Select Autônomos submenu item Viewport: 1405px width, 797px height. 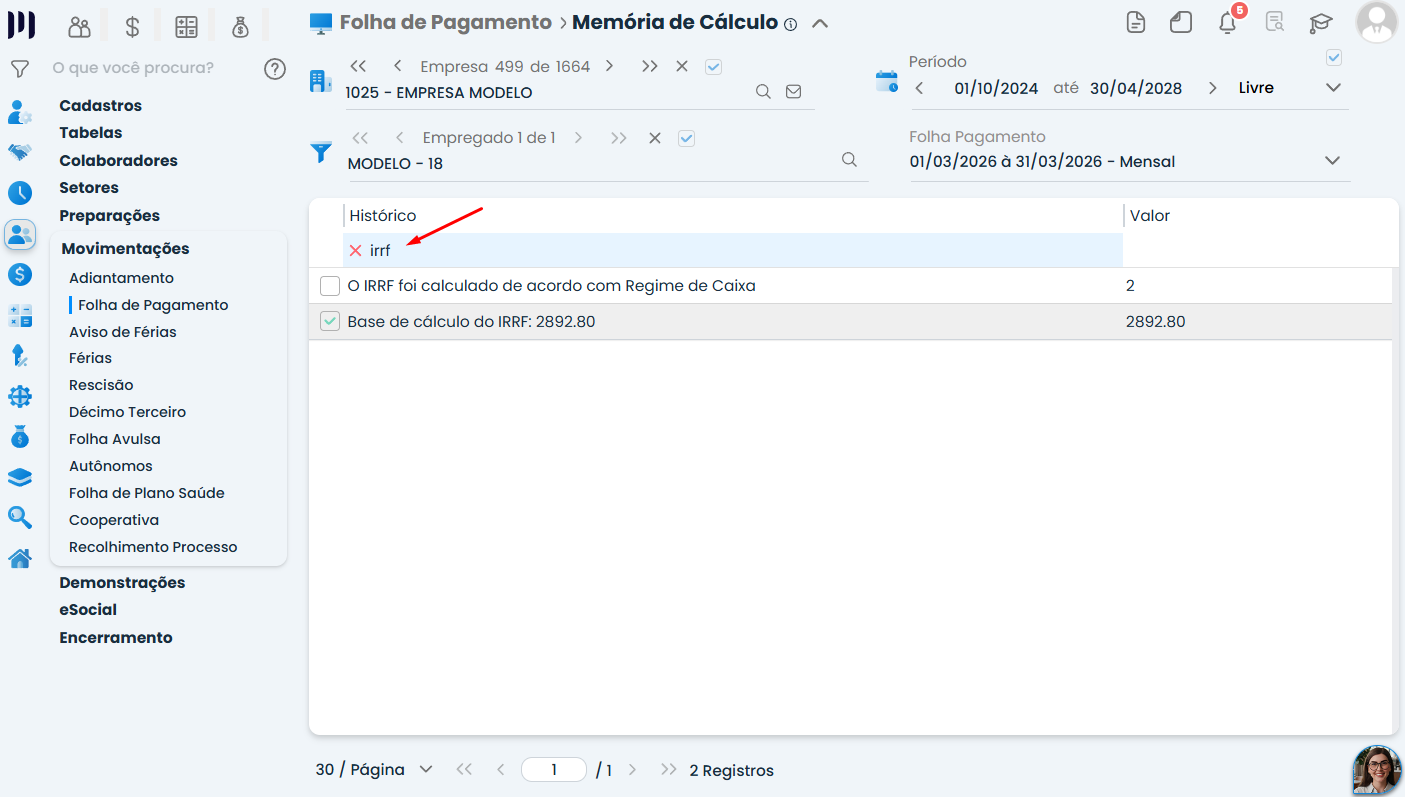pyautogui.click(x=111, y=466)
